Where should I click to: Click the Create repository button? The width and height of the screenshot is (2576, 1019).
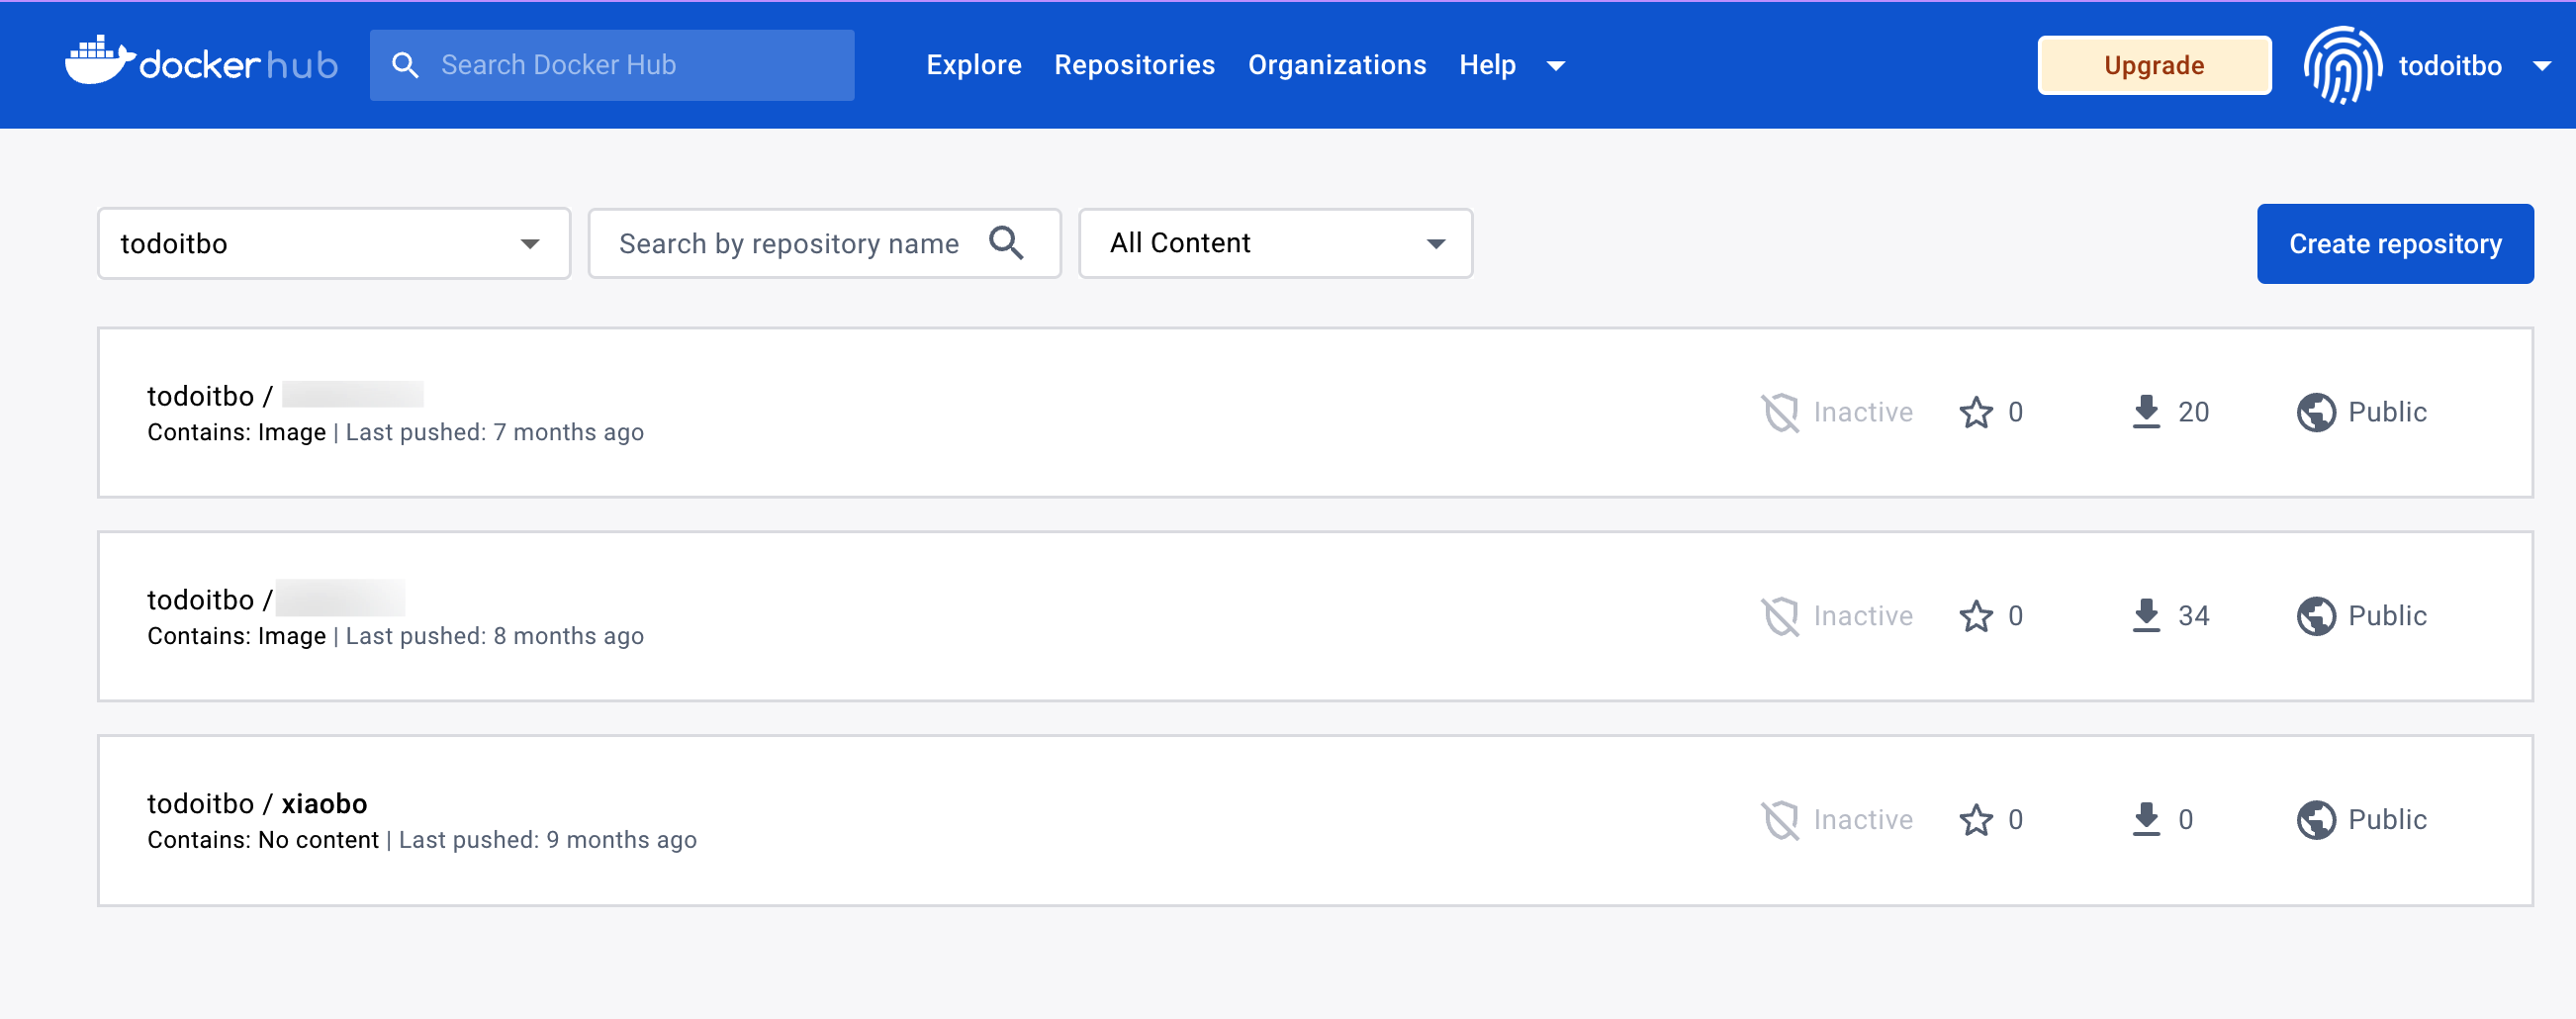pyautogui.click(x=2395, y=243)
